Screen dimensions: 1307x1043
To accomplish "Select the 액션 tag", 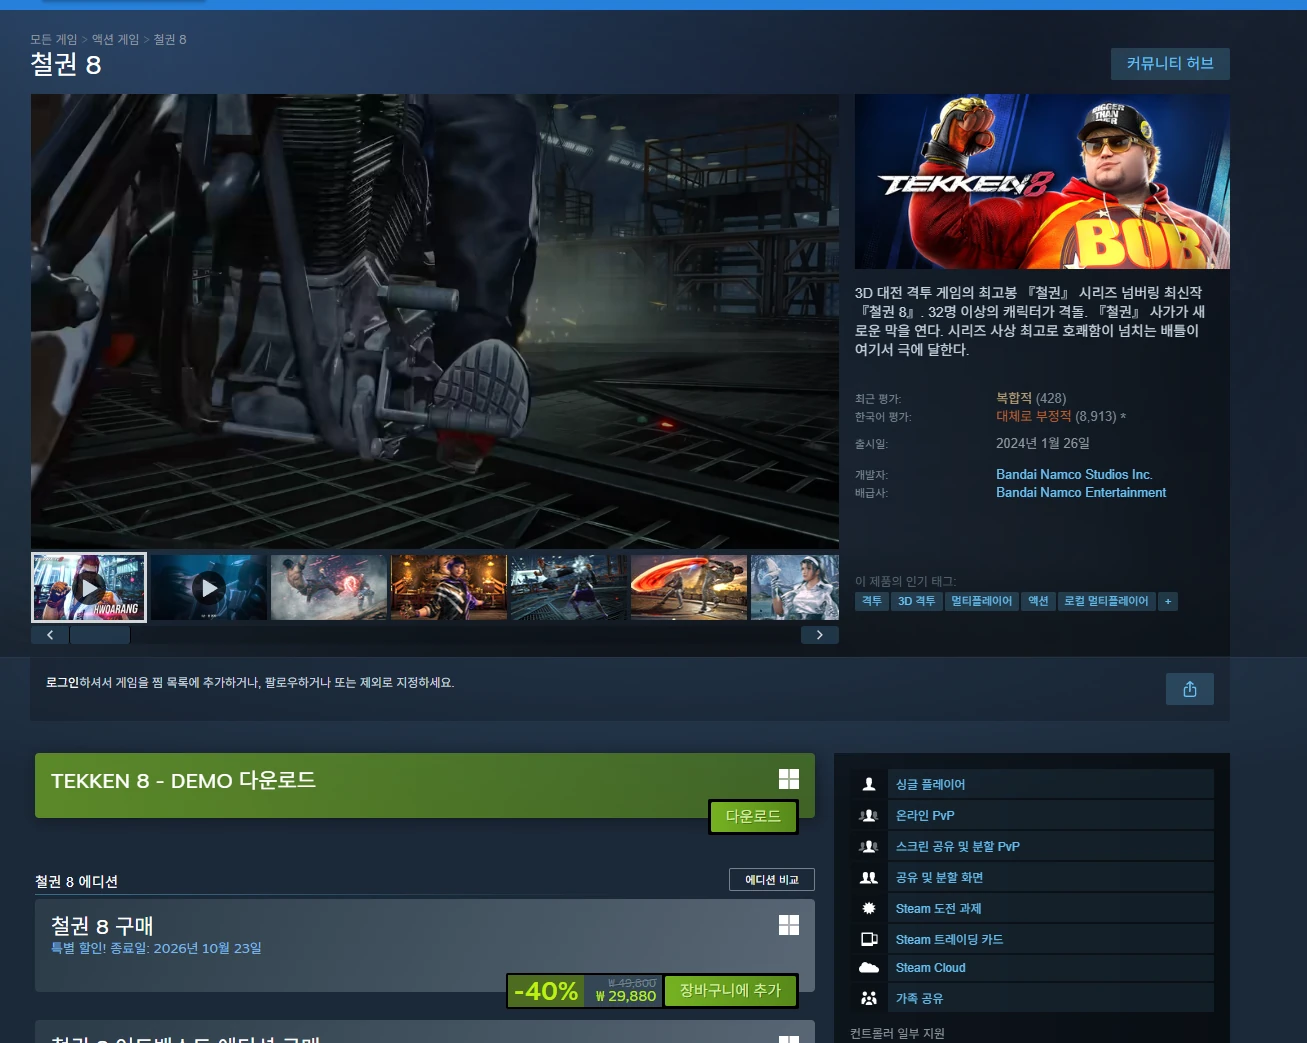I will (1038, 601).
